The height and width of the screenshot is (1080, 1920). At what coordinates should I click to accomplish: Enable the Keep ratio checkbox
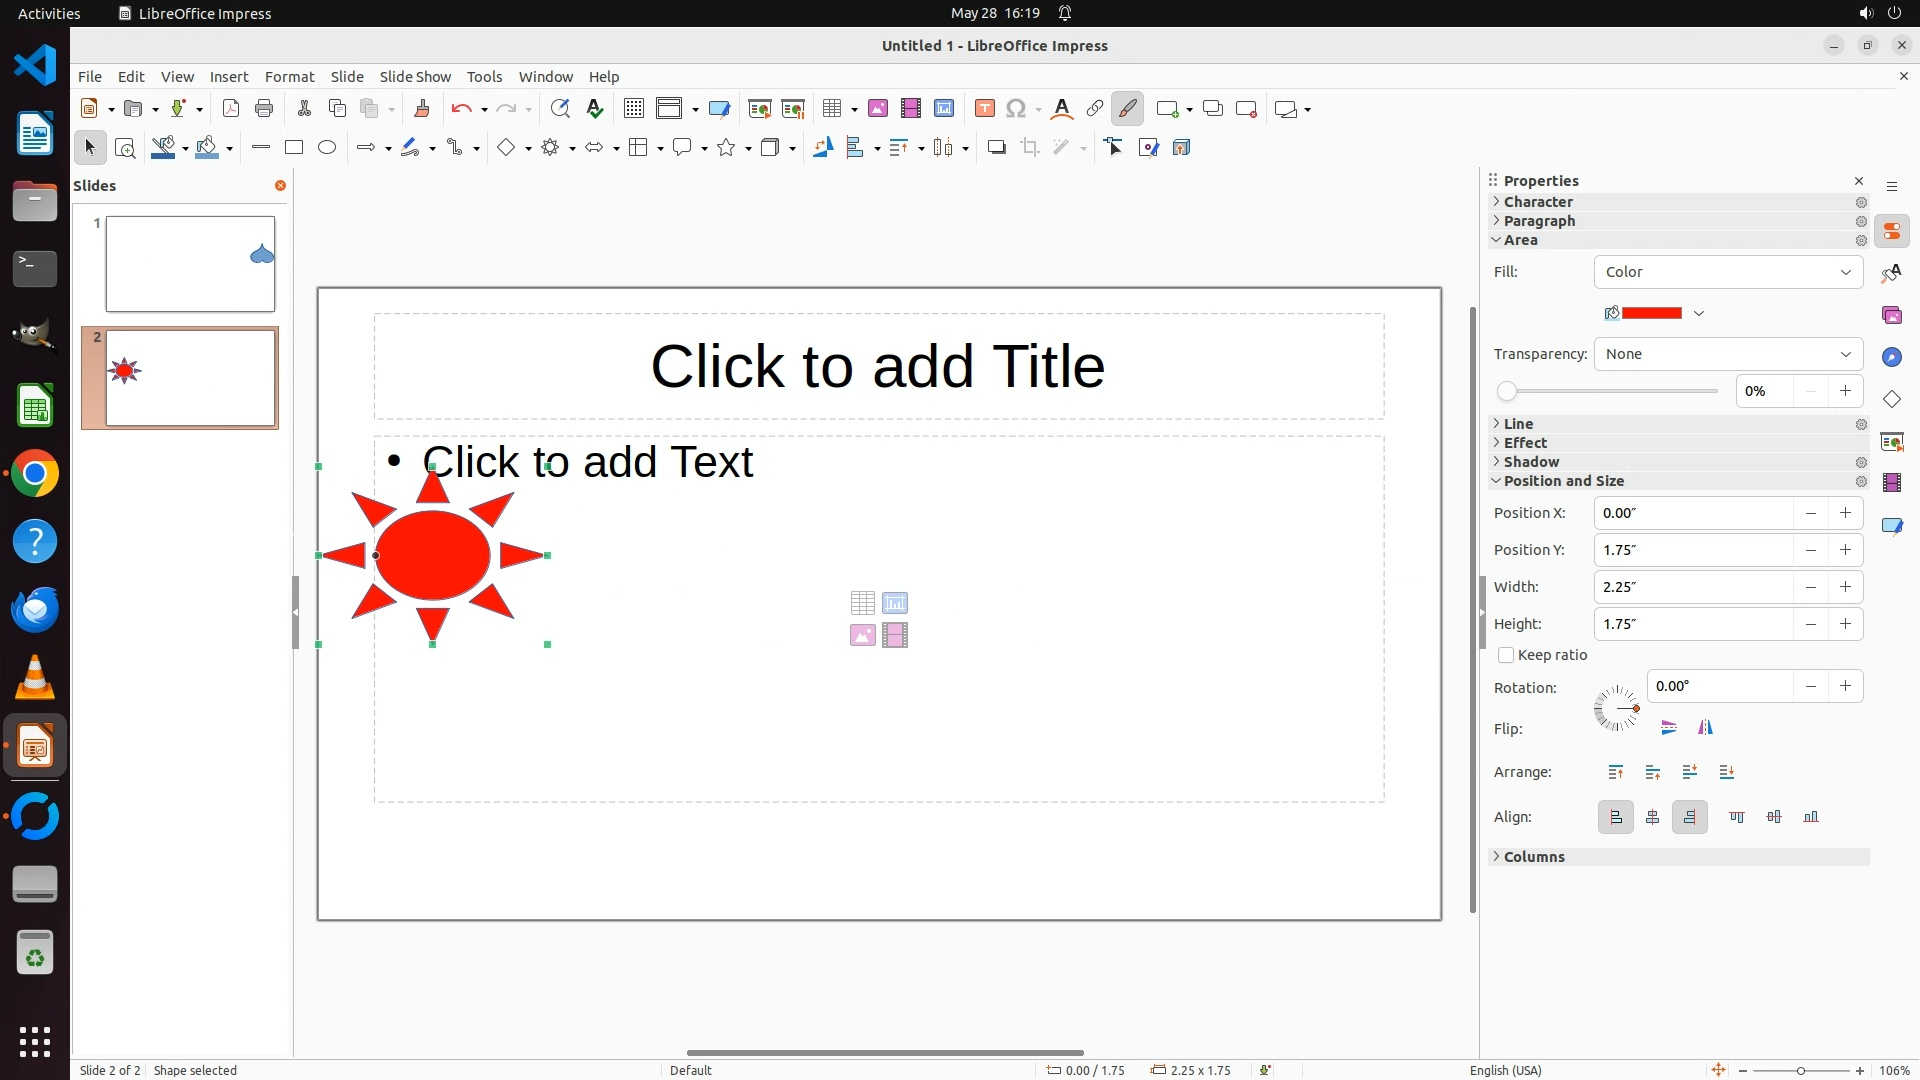(x=1506, y=655)
